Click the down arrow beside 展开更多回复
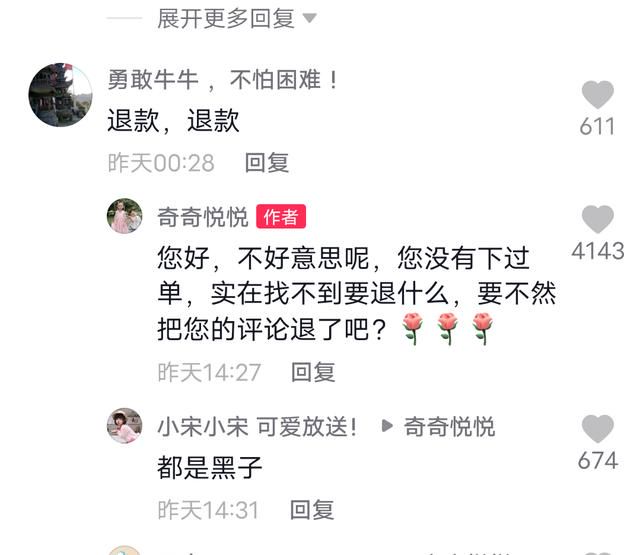This screenshot has height=555, width=640. coord(309,18)
